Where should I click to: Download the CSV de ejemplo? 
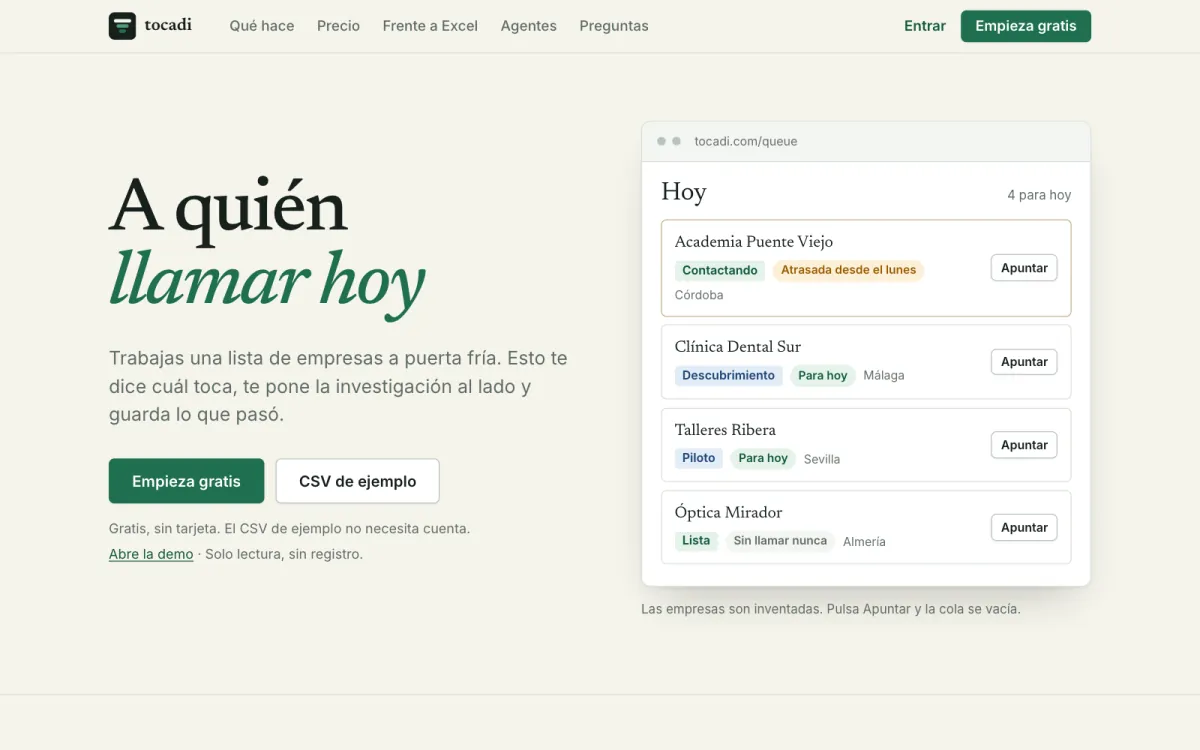point(357,481)
